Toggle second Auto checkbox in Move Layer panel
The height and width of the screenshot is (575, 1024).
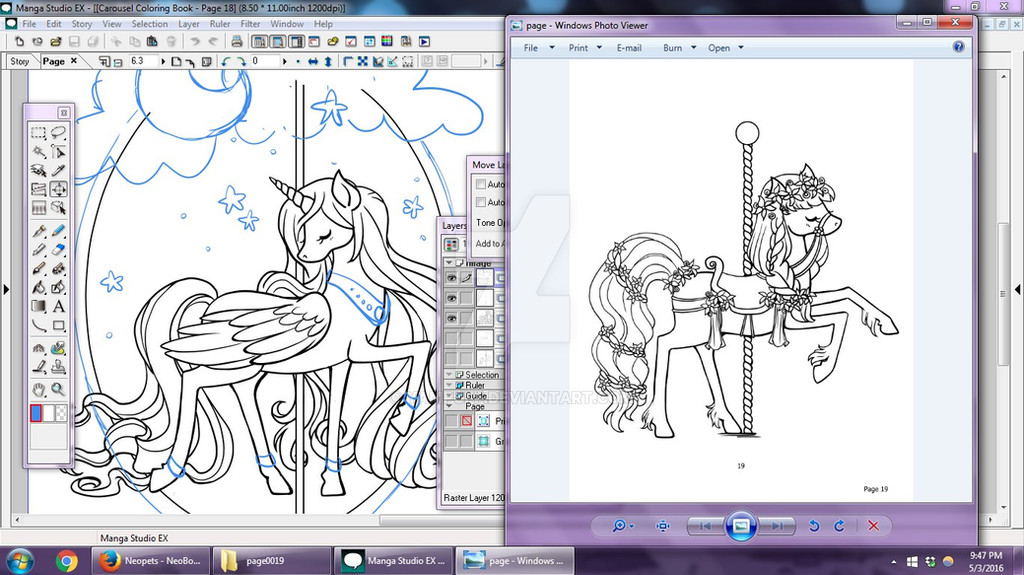point(481,203)
